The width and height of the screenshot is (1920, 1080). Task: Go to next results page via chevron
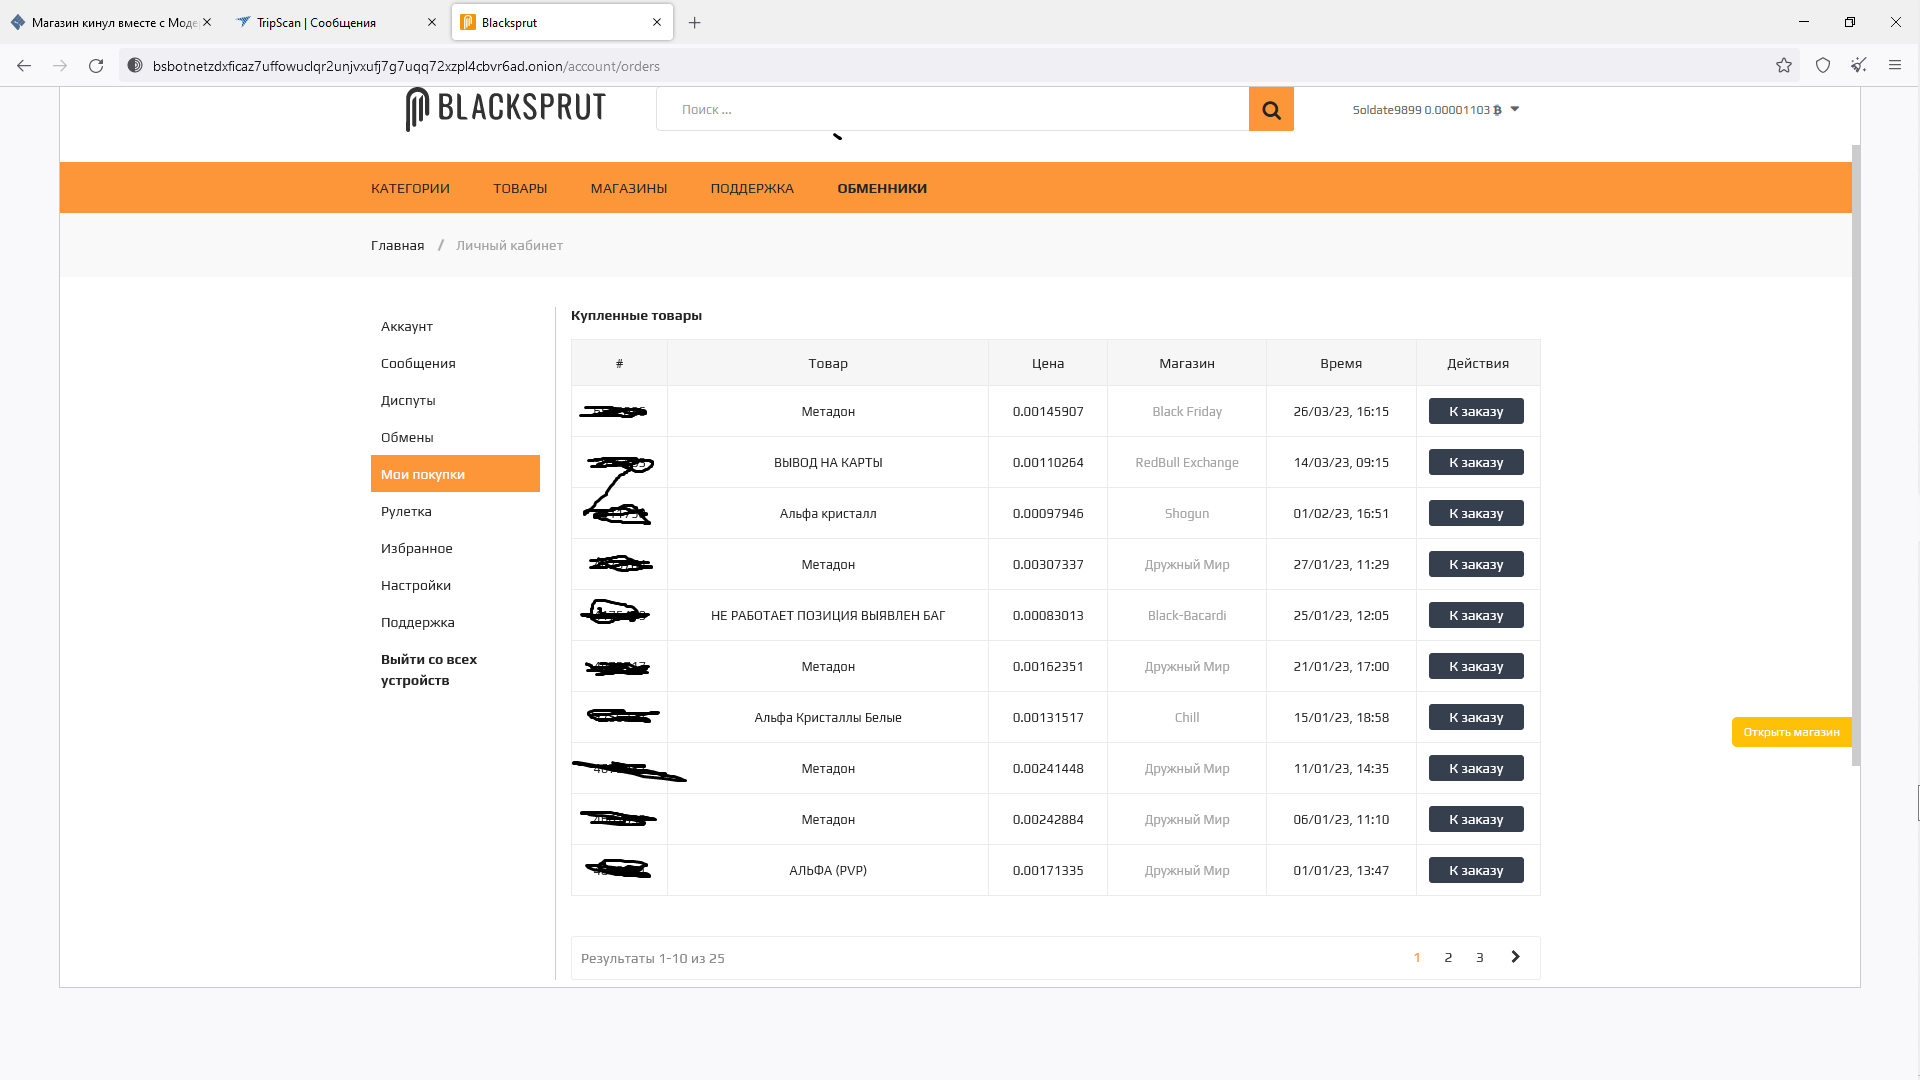1516,957
